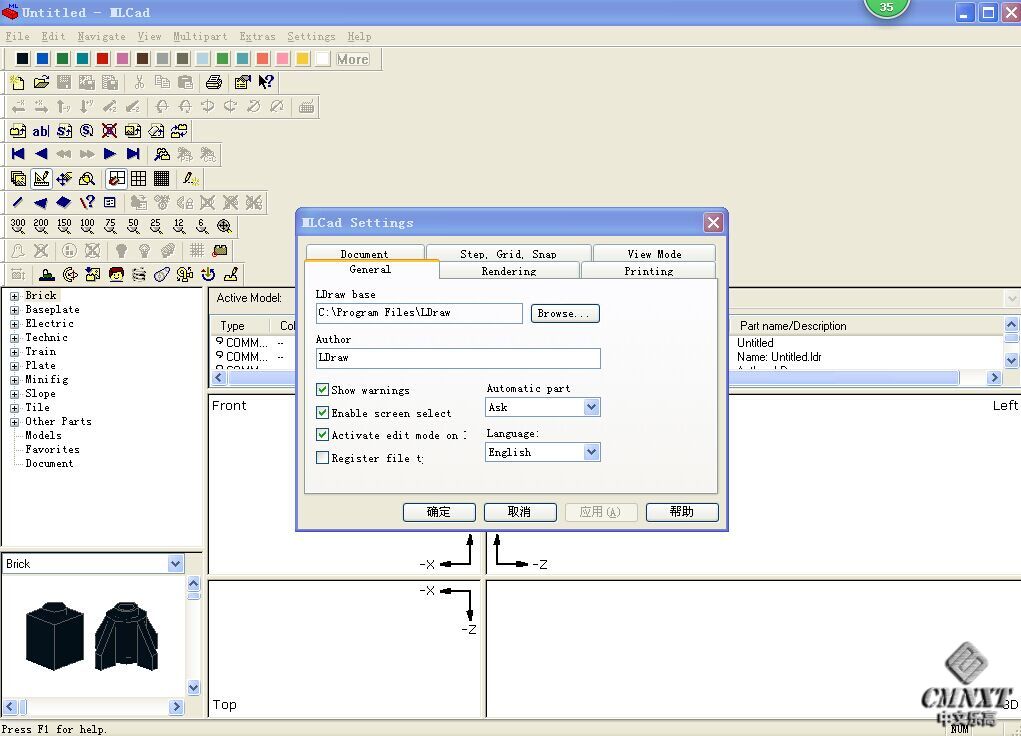The width and height of the screenshot is (1021, 736).
Task: Click the Open file folder icon
Action: tap(41, 82)
